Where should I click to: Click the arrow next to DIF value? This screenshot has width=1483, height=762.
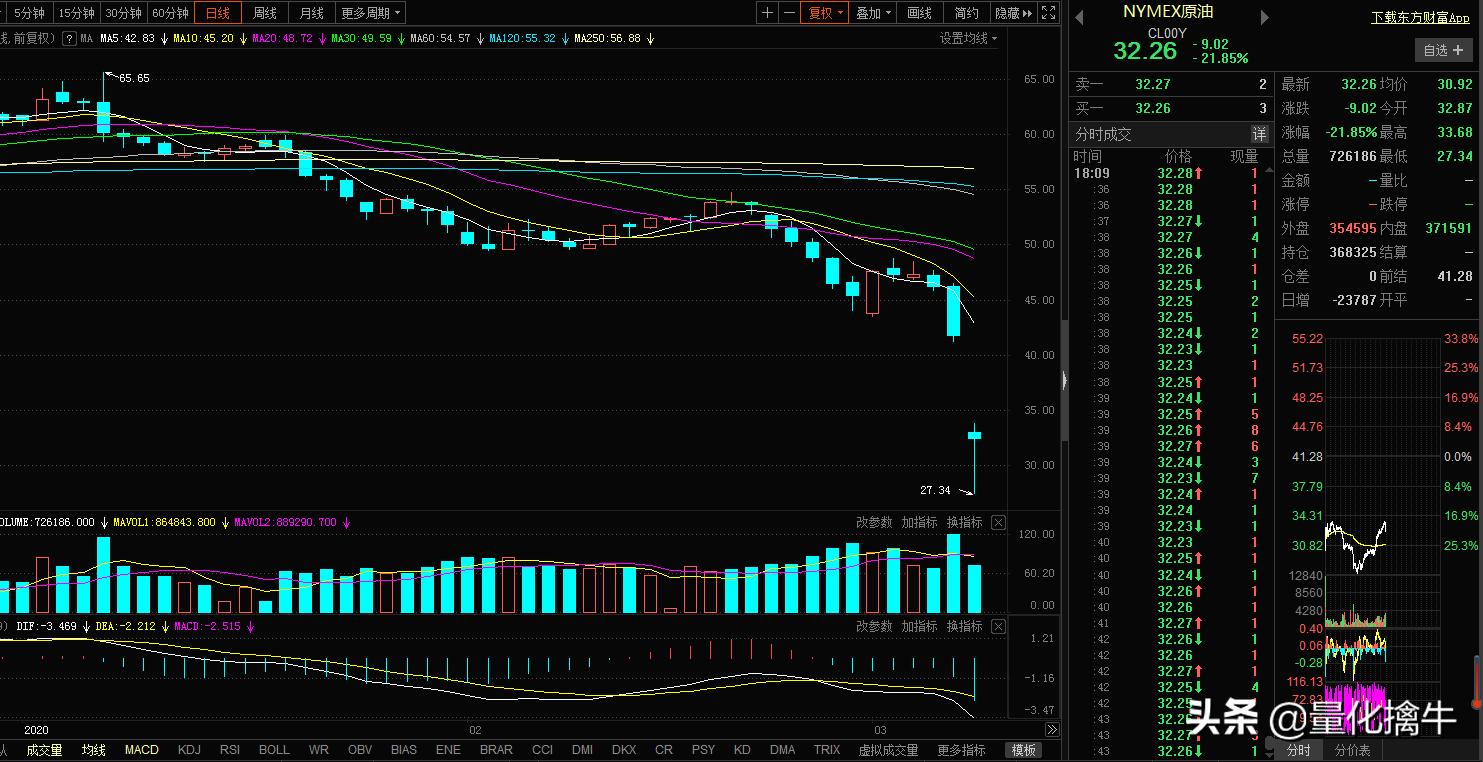click(x=85, y=626)
